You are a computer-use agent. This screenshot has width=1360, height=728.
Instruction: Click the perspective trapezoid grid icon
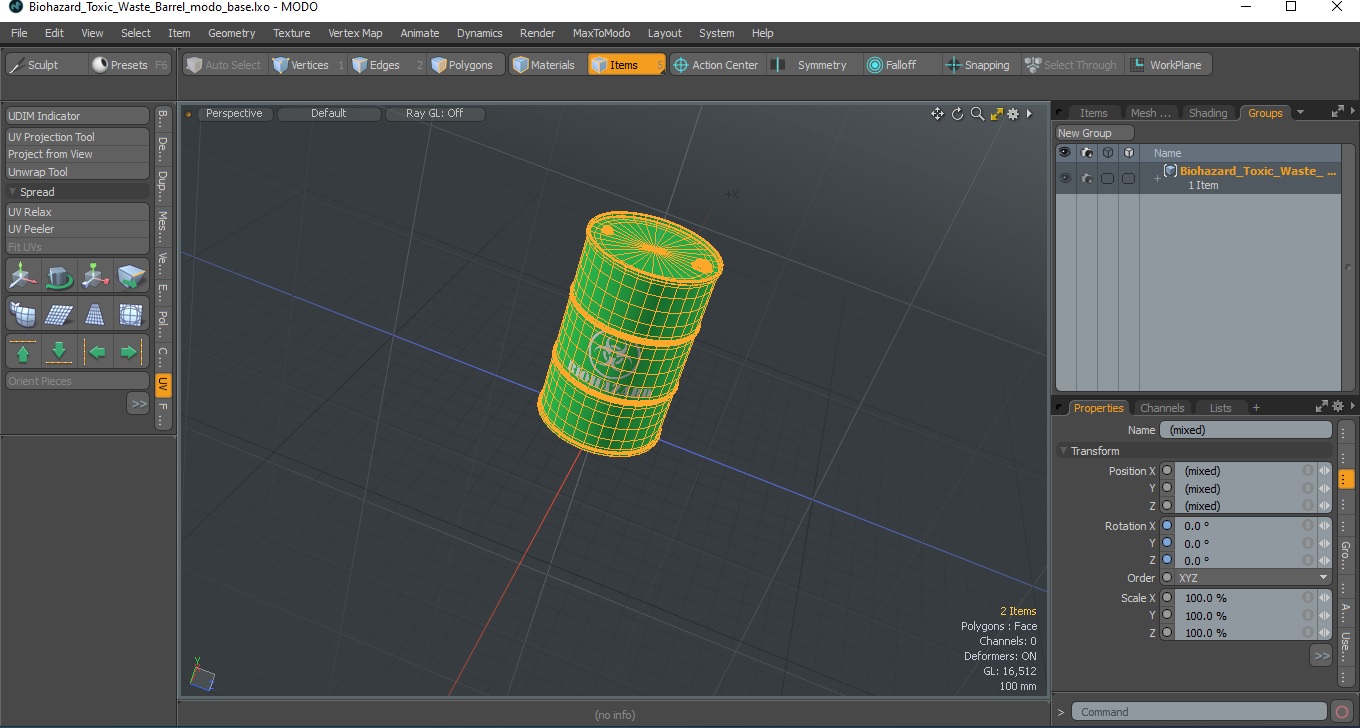point(95,314)
